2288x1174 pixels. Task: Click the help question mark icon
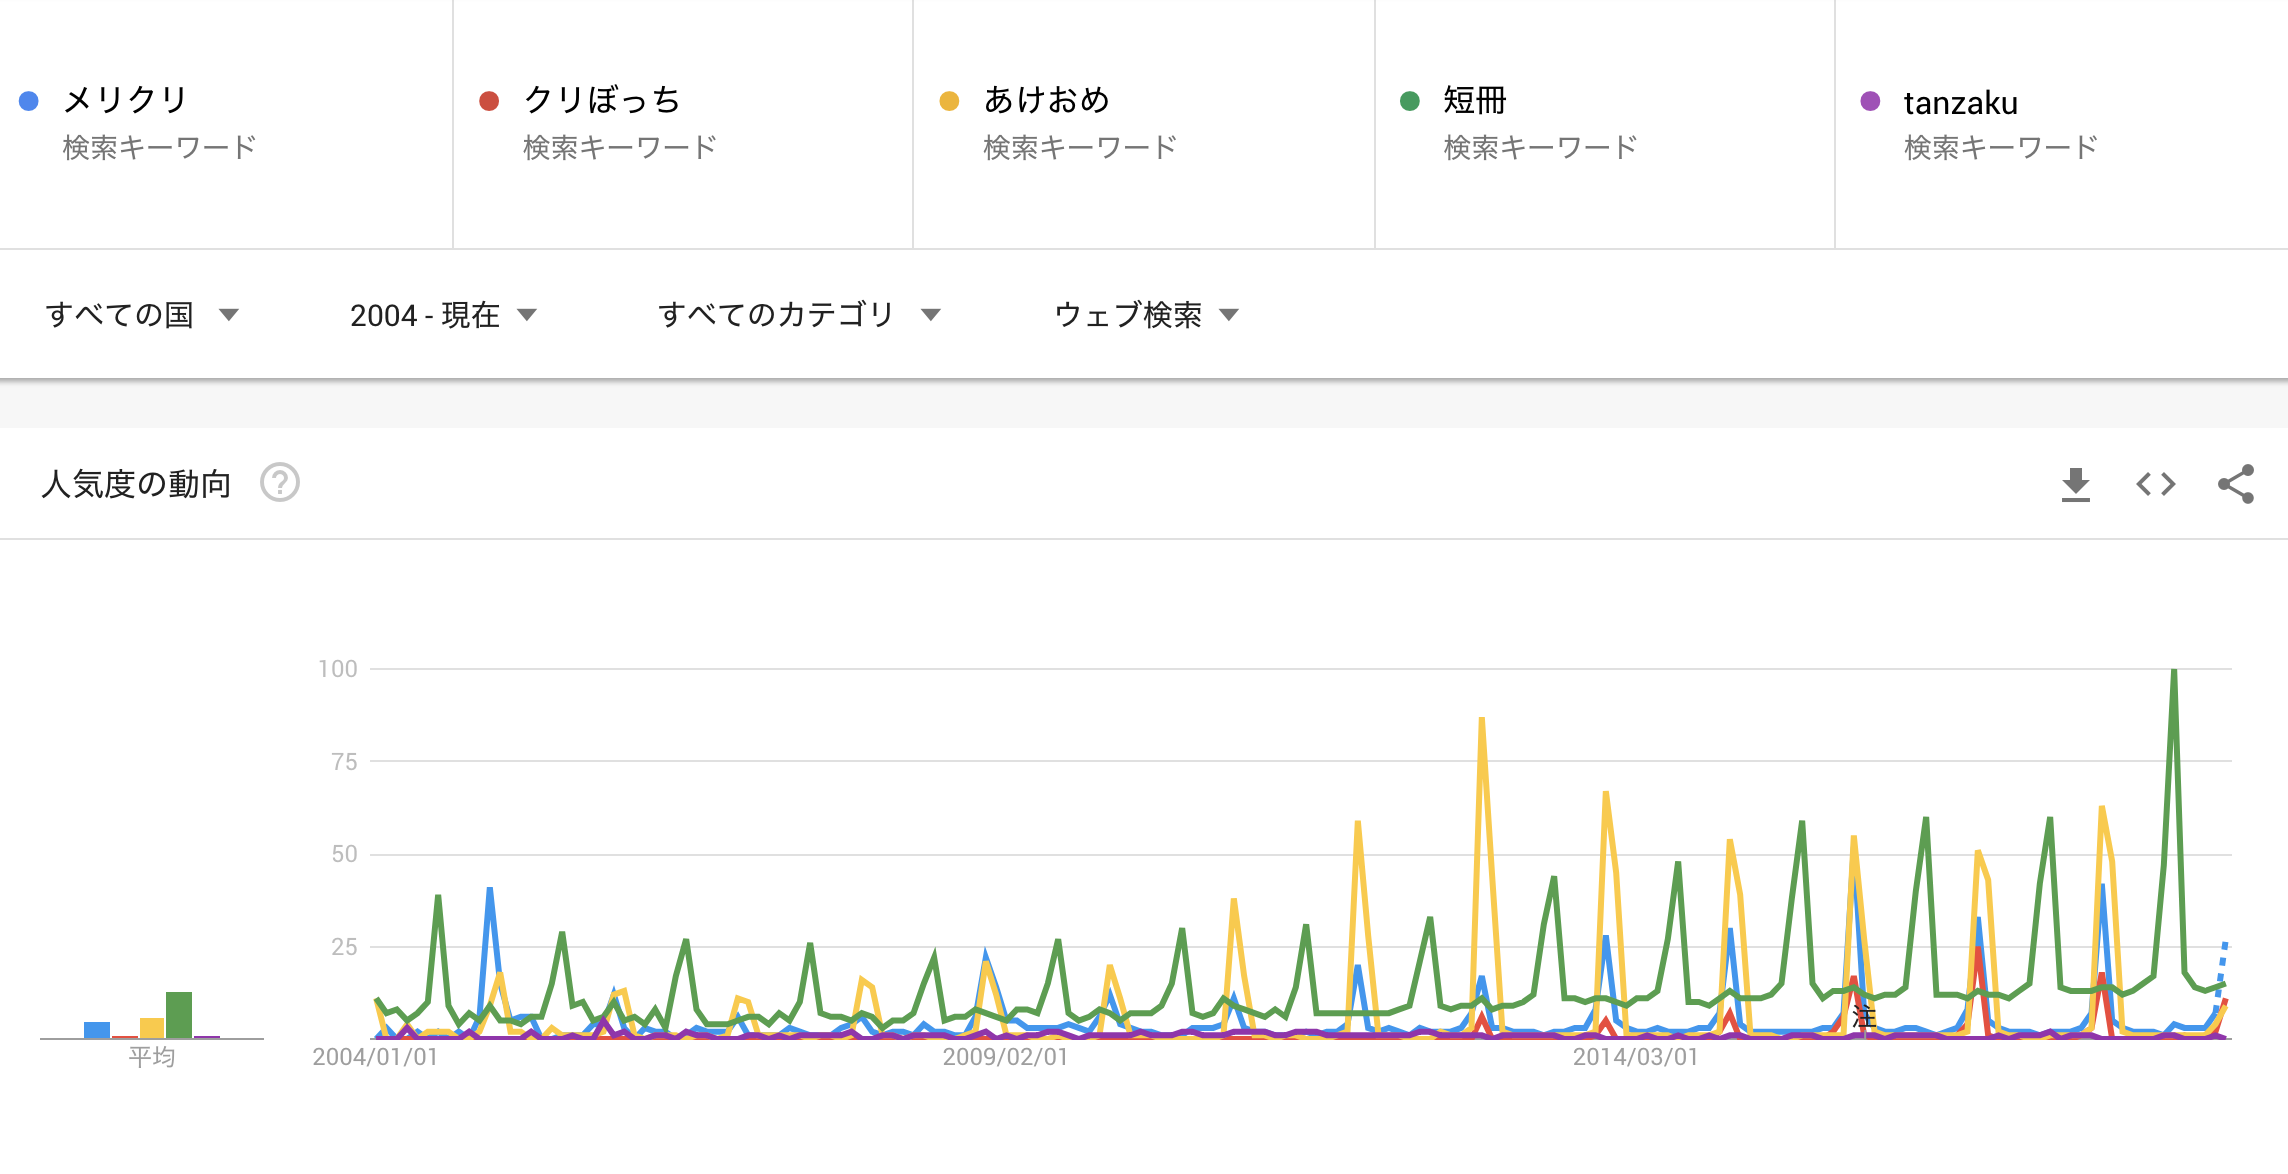point(280,483)
